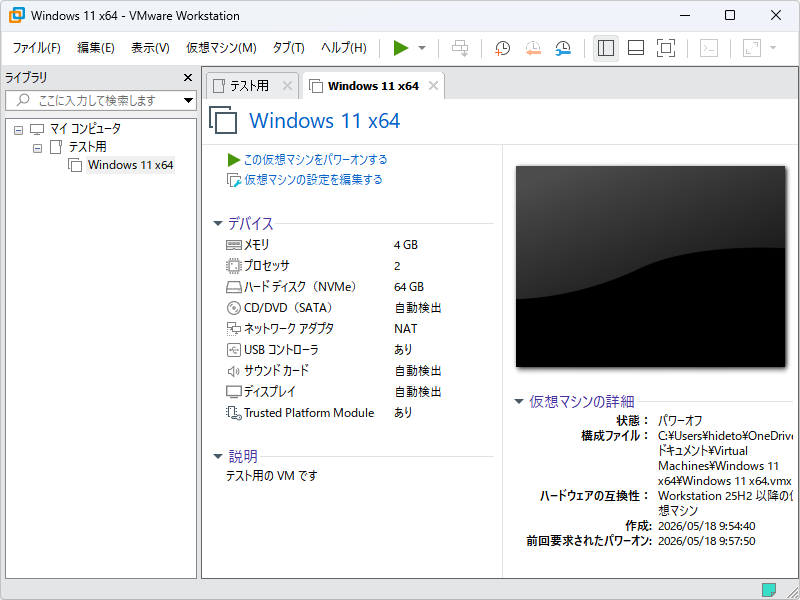This screenshot has width=800, height=600.
Task: Open the power options dropdown arrow
Action: (x=422, y=48)
